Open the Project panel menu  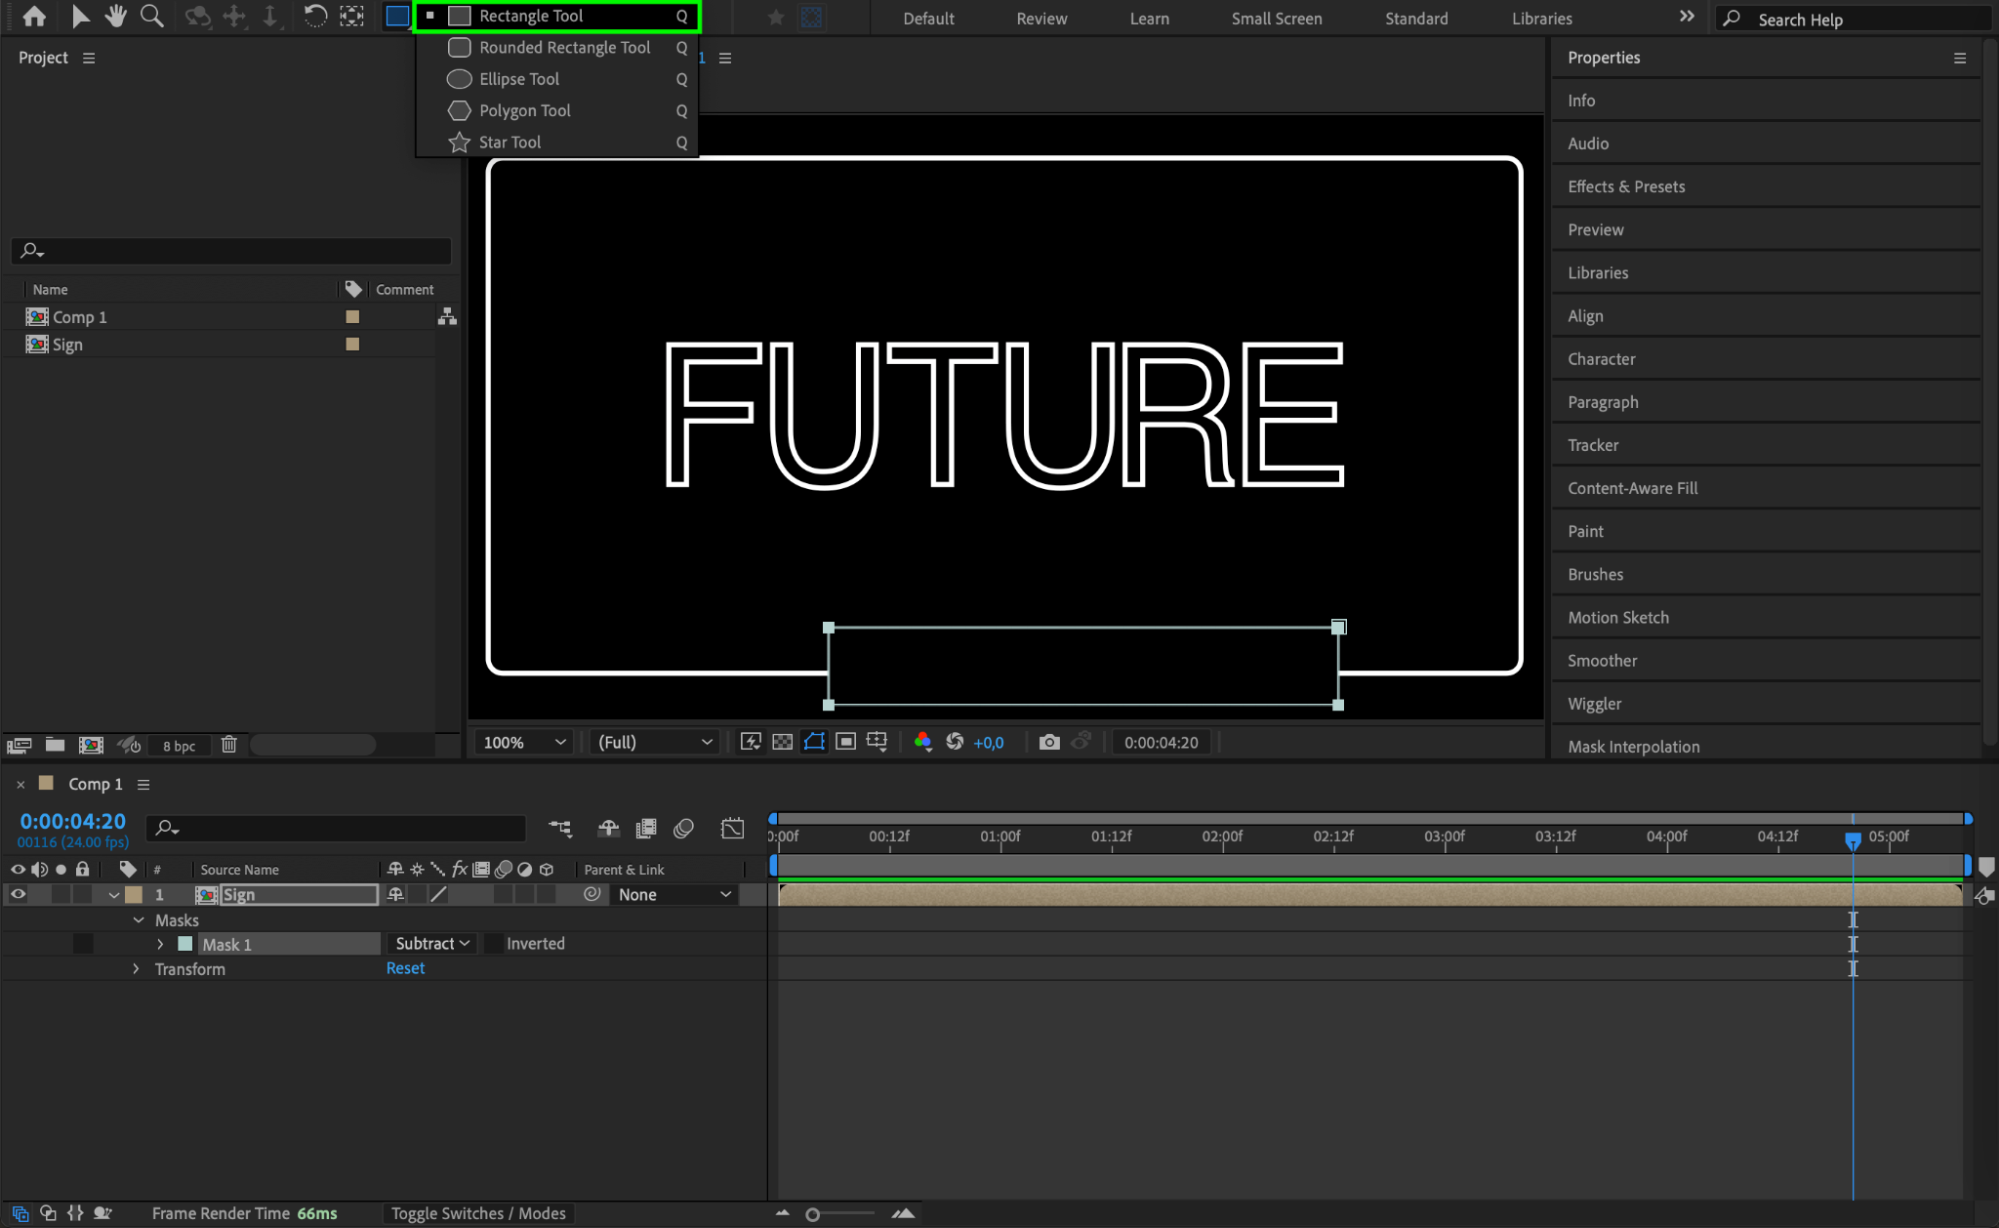[x=89, y=58]
